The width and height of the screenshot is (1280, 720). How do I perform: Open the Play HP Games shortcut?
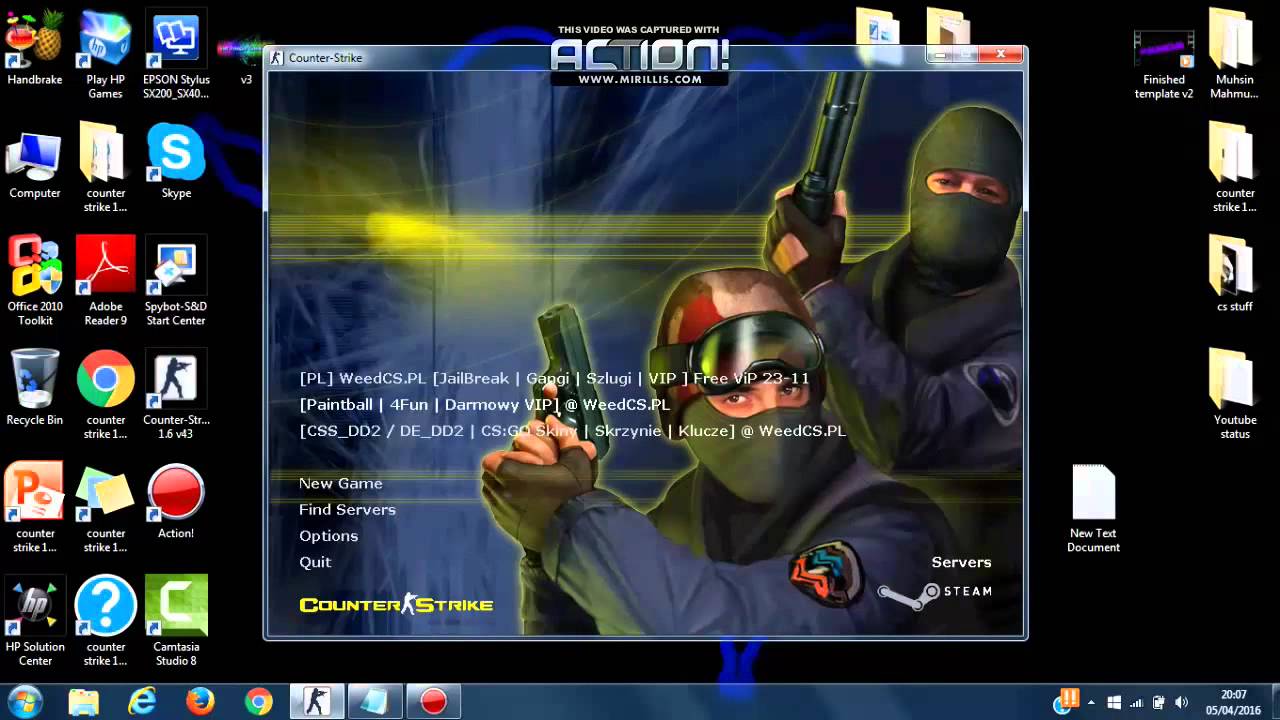(105, 54)
